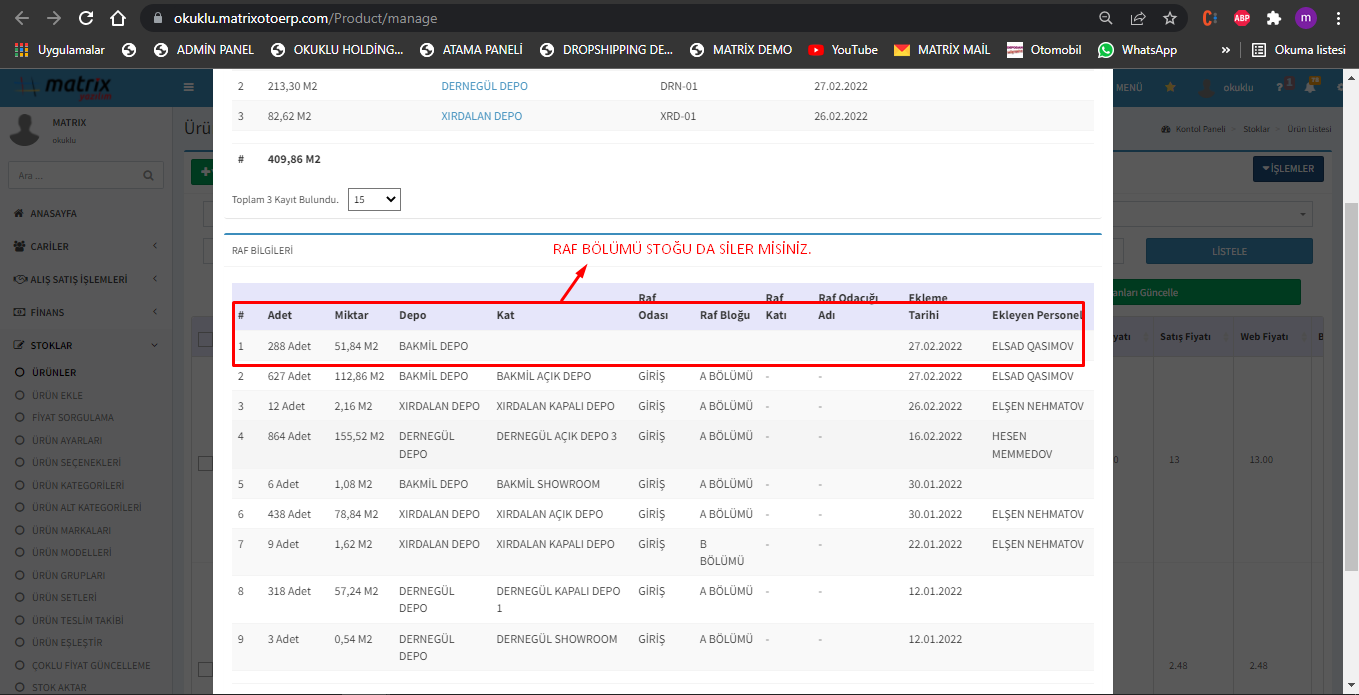Click the XIRDALAN DEPO link
The image size is (1359, 695).
[x=481, y=116]
